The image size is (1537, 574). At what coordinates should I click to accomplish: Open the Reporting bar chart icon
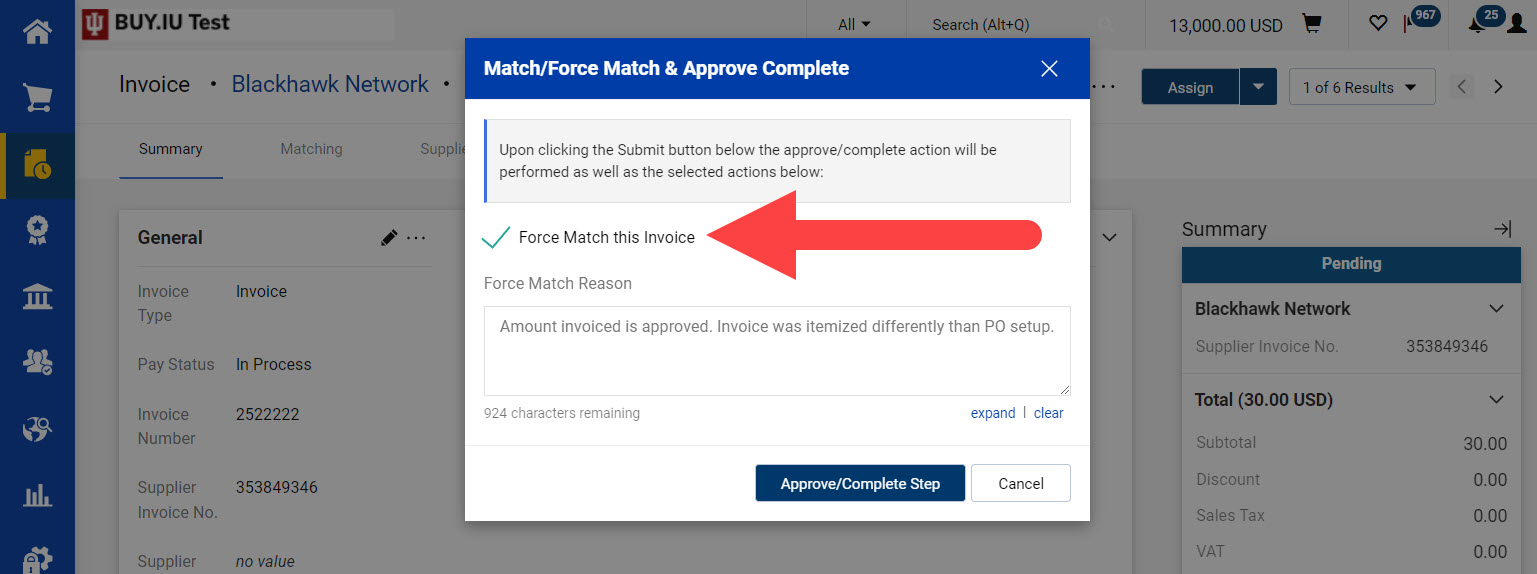(37, 495)
